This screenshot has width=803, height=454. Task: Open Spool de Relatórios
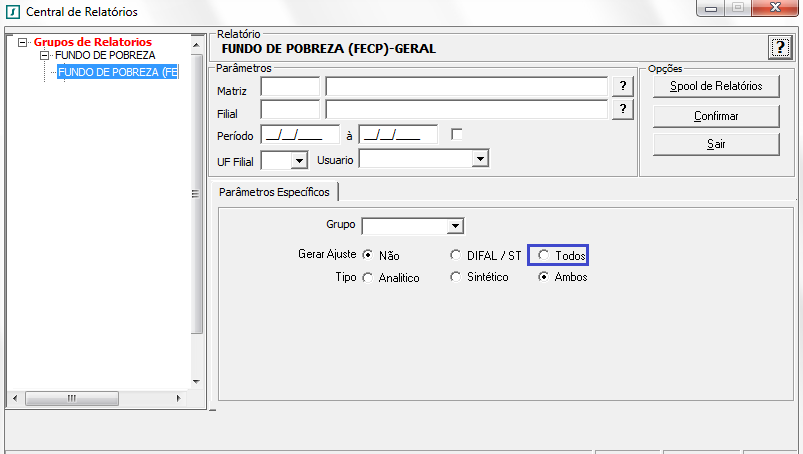716,86
